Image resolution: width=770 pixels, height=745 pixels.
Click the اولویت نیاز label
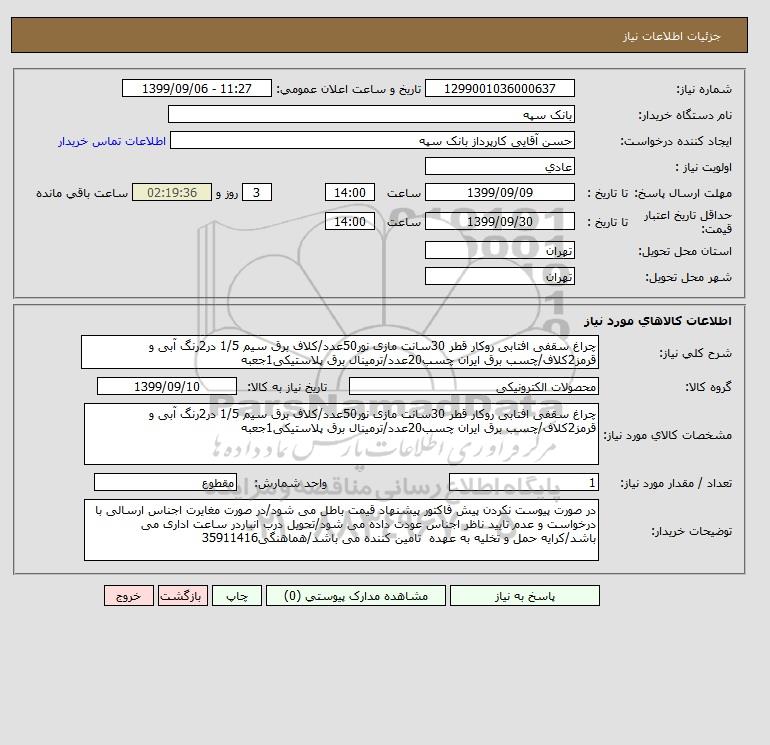pyautogui.click(x=704, y=167)
